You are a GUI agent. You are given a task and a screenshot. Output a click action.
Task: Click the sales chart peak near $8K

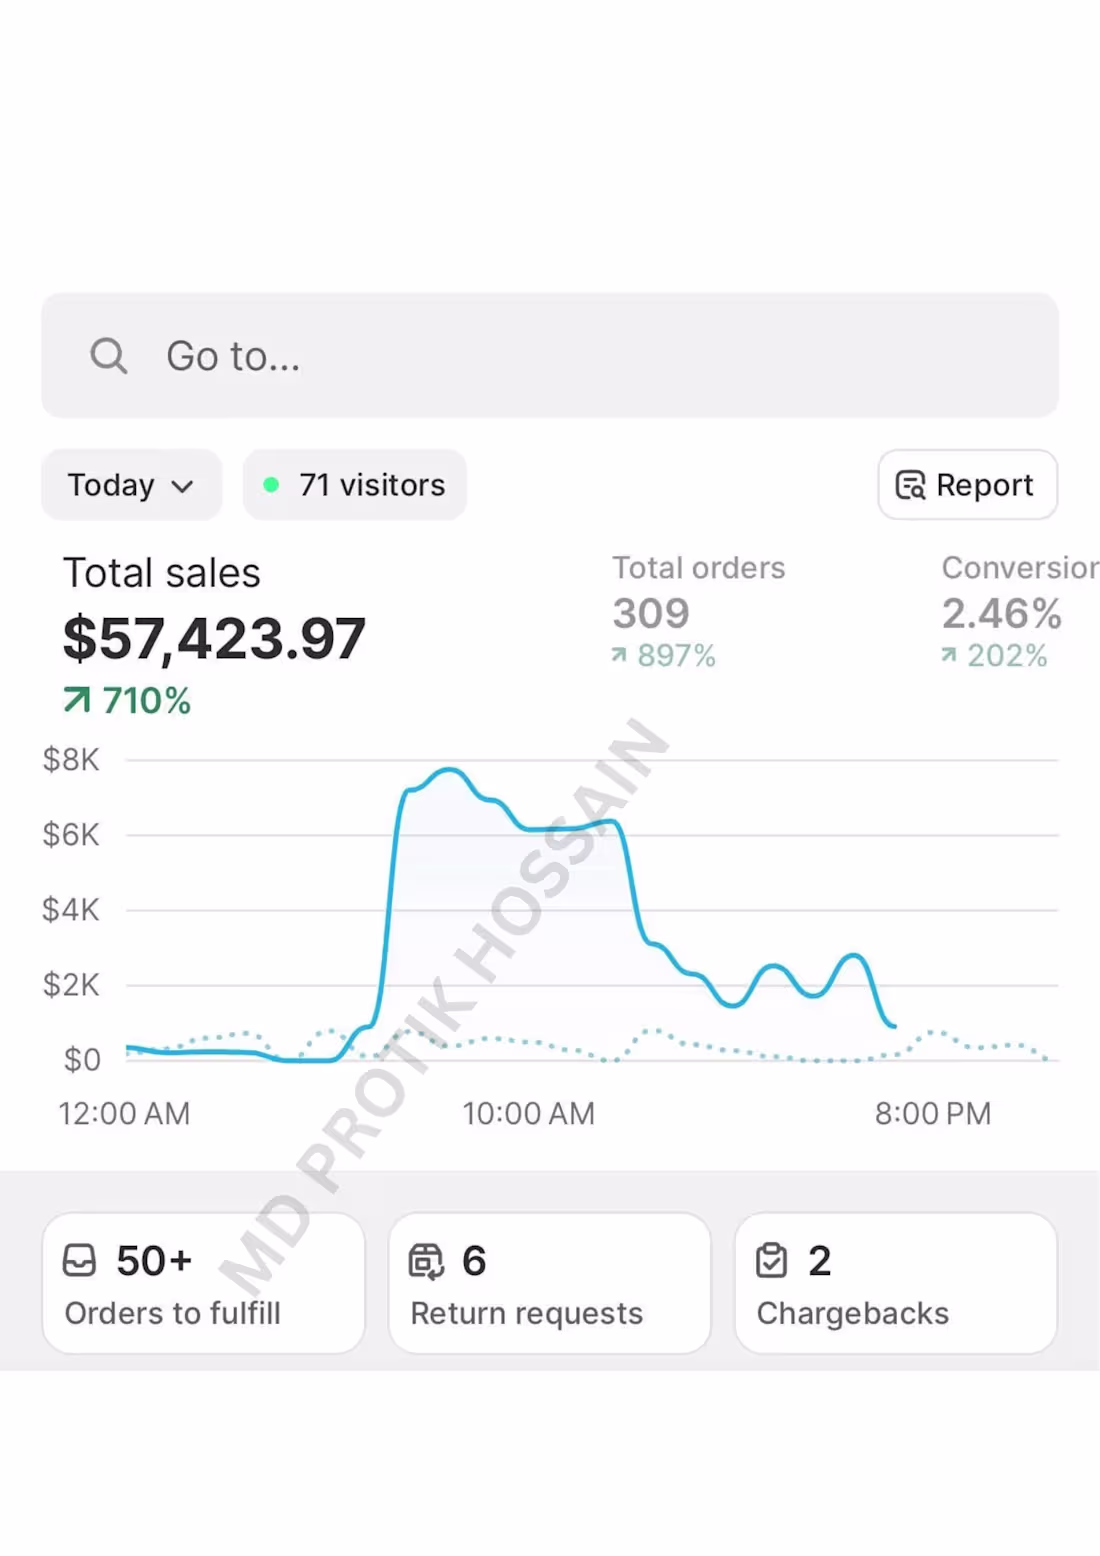(x=450, y=770)
